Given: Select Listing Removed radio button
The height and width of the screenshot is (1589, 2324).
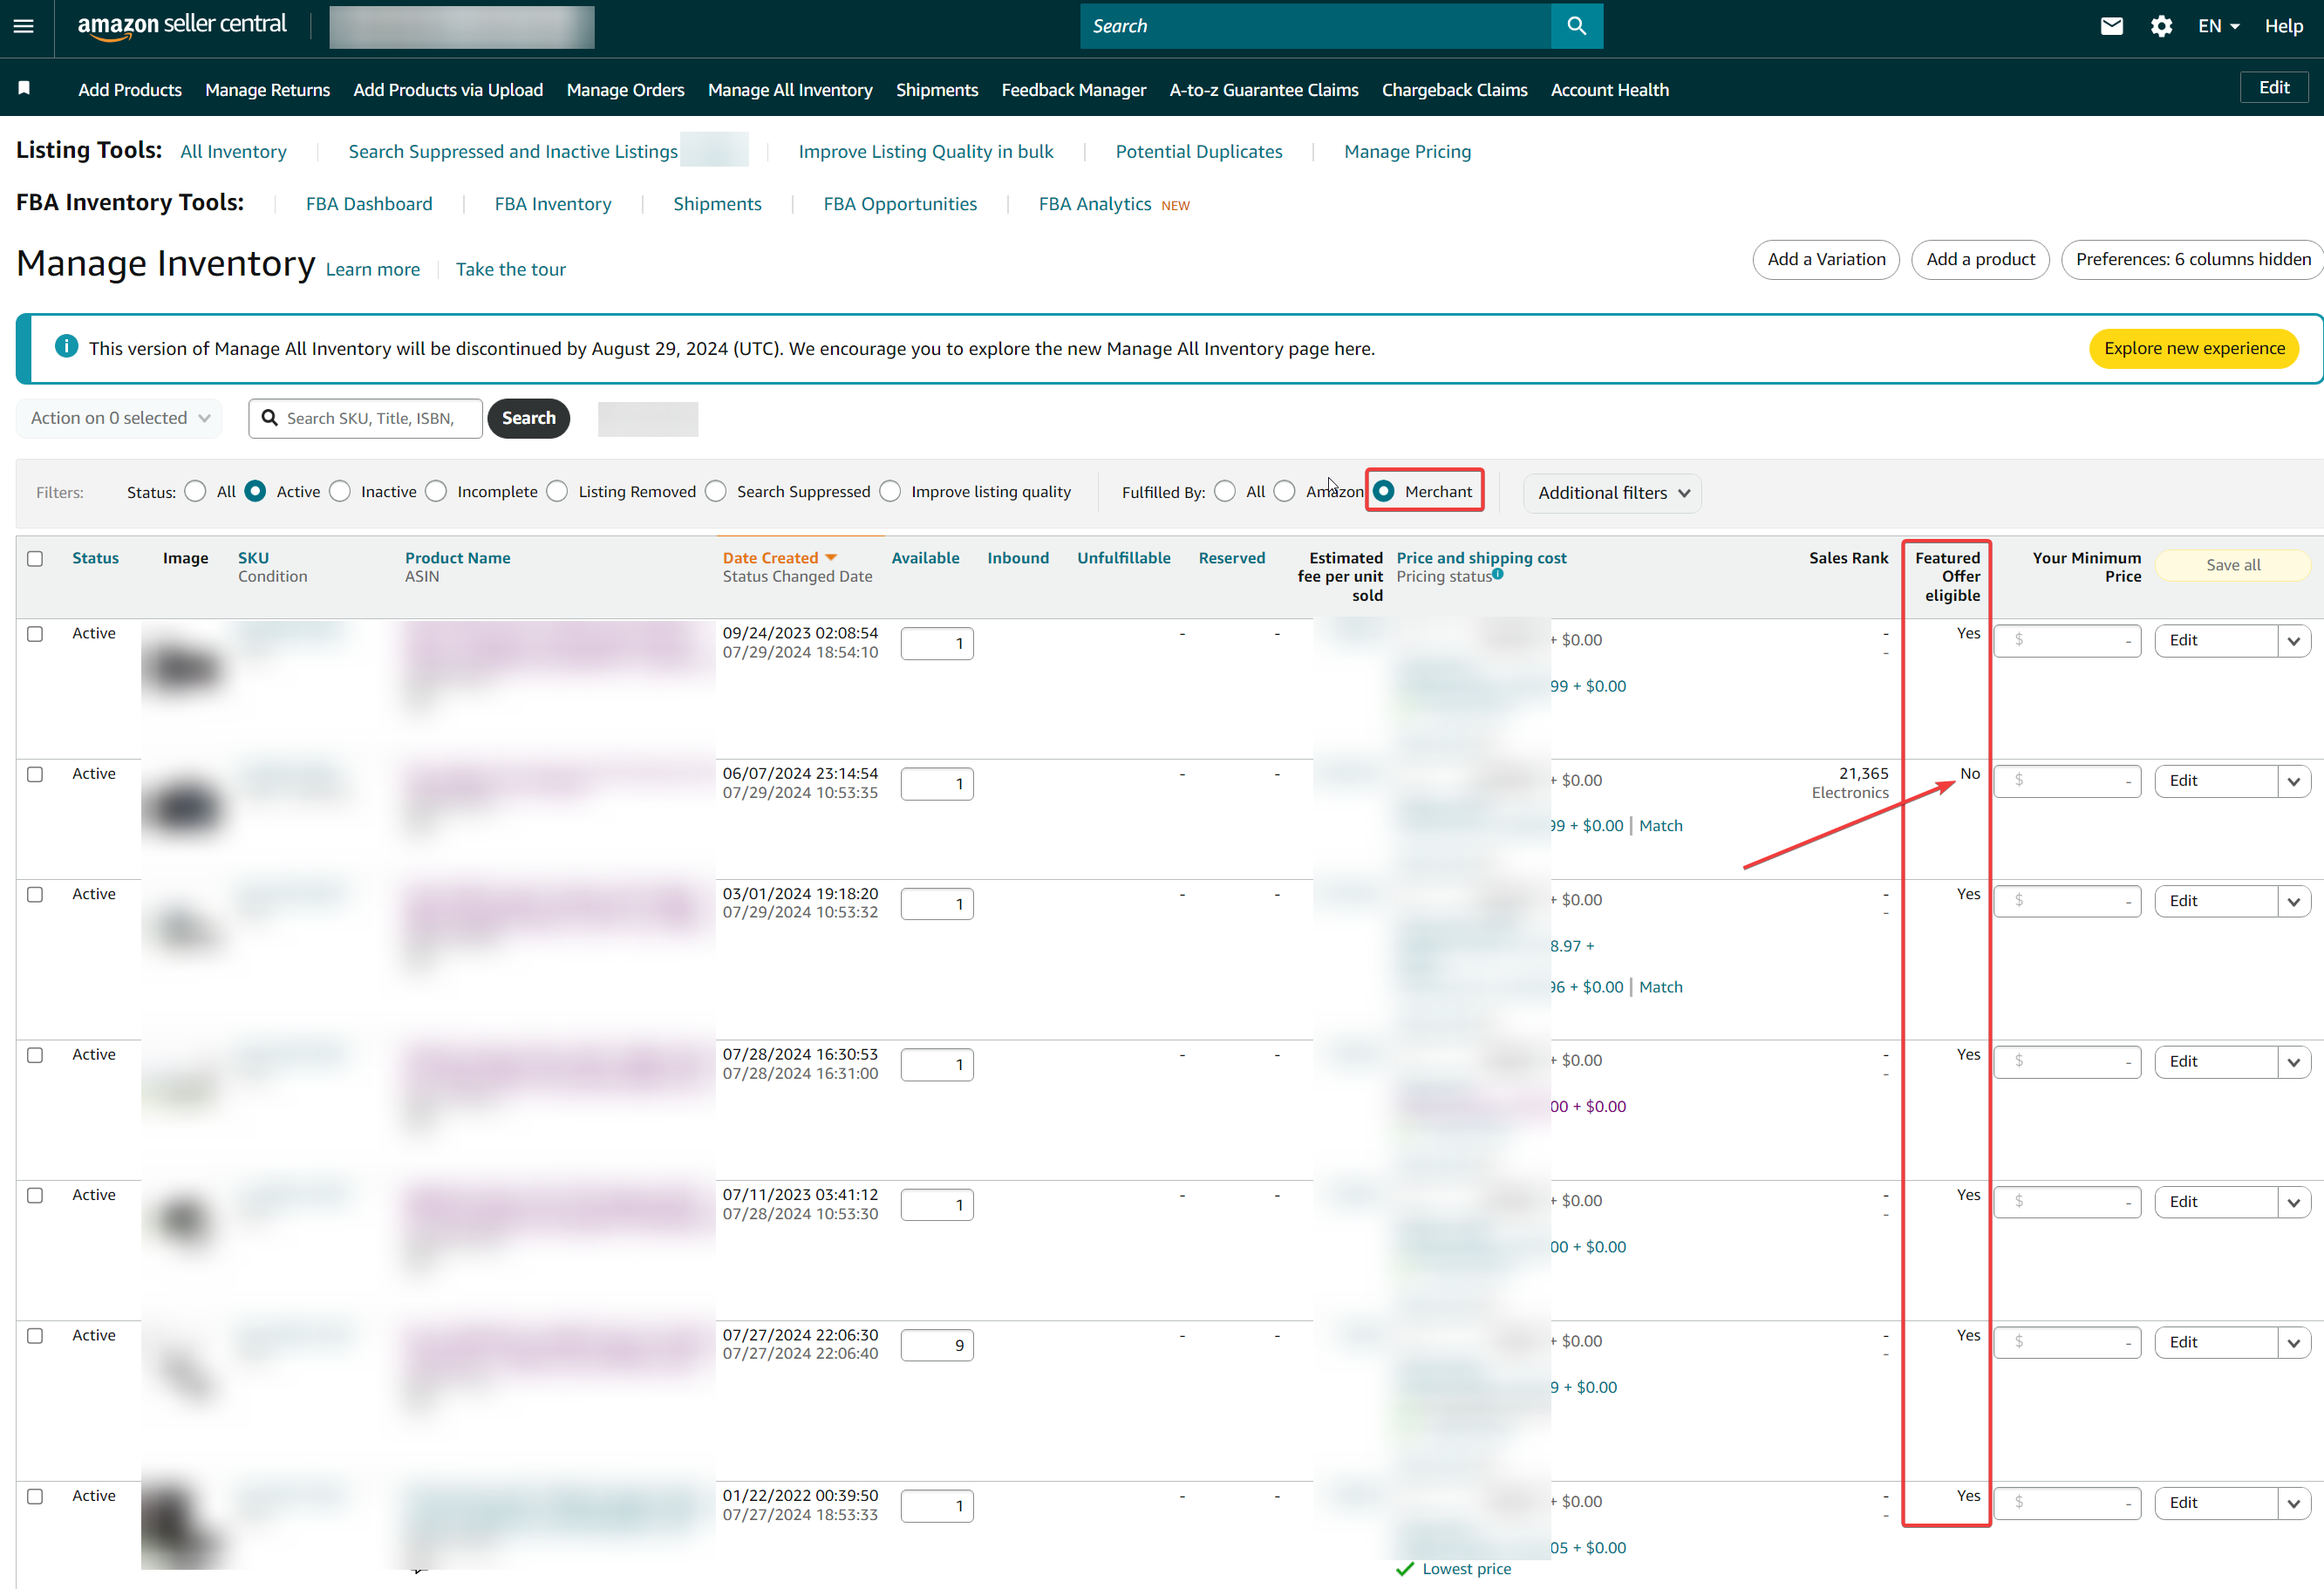Looking at the screenshot, I should pos(557,491).
